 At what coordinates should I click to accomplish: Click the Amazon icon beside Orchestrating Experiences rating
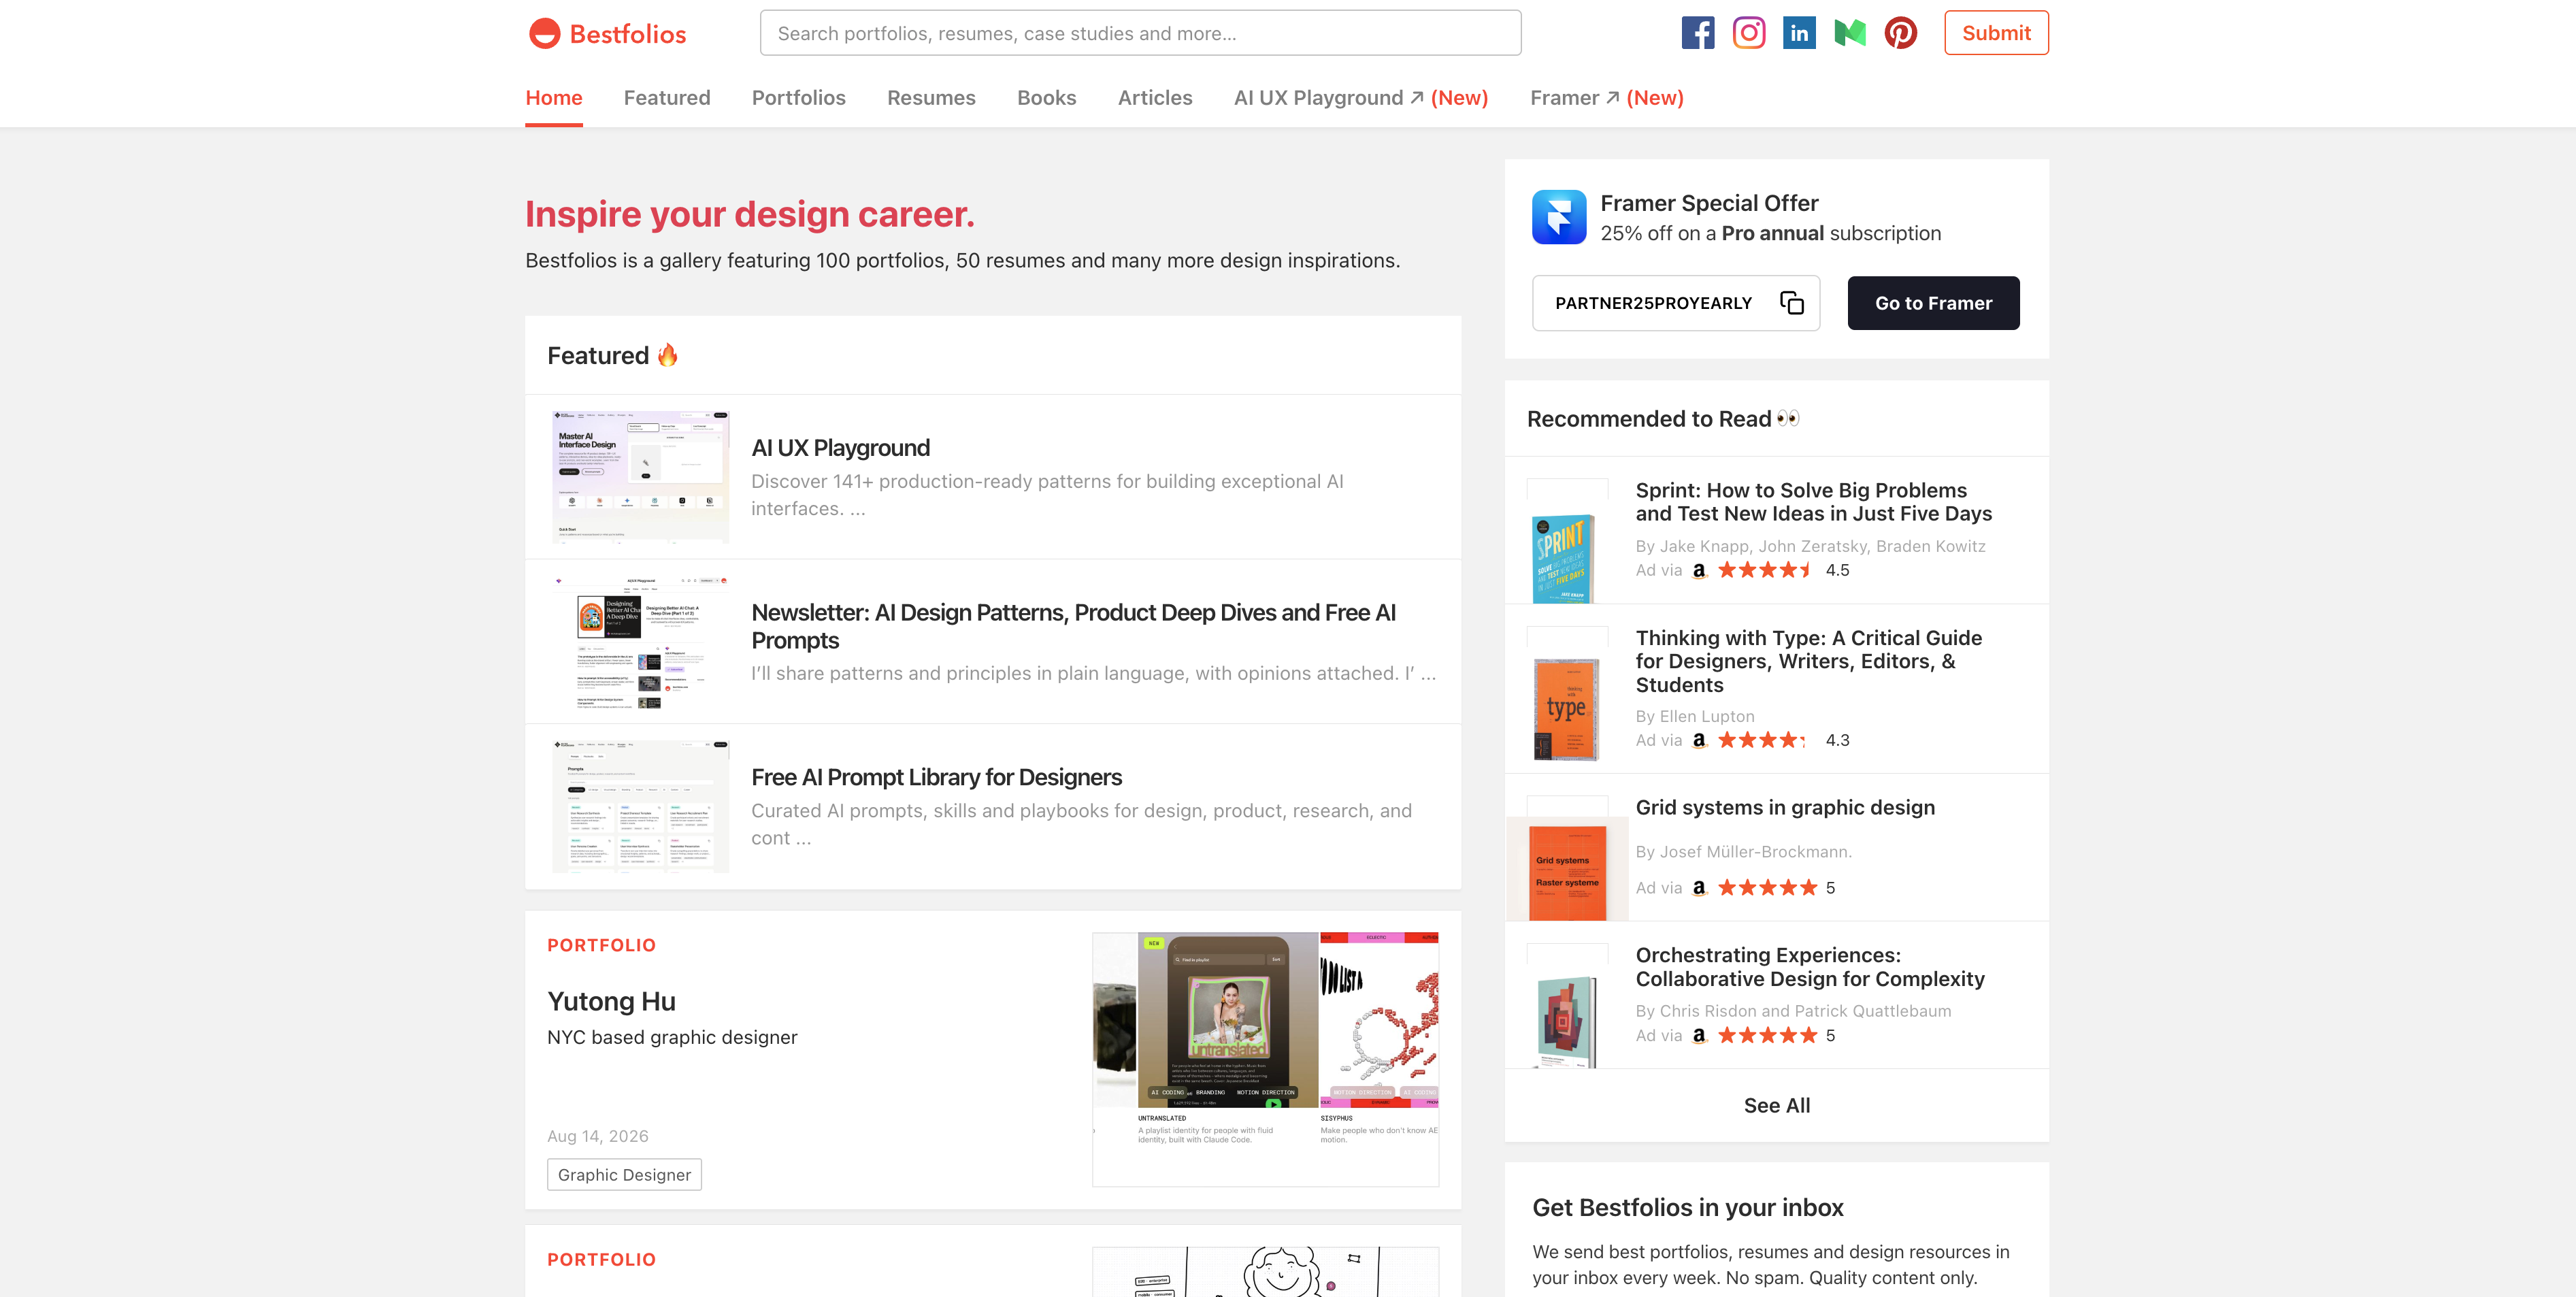pos(1699,1036)
